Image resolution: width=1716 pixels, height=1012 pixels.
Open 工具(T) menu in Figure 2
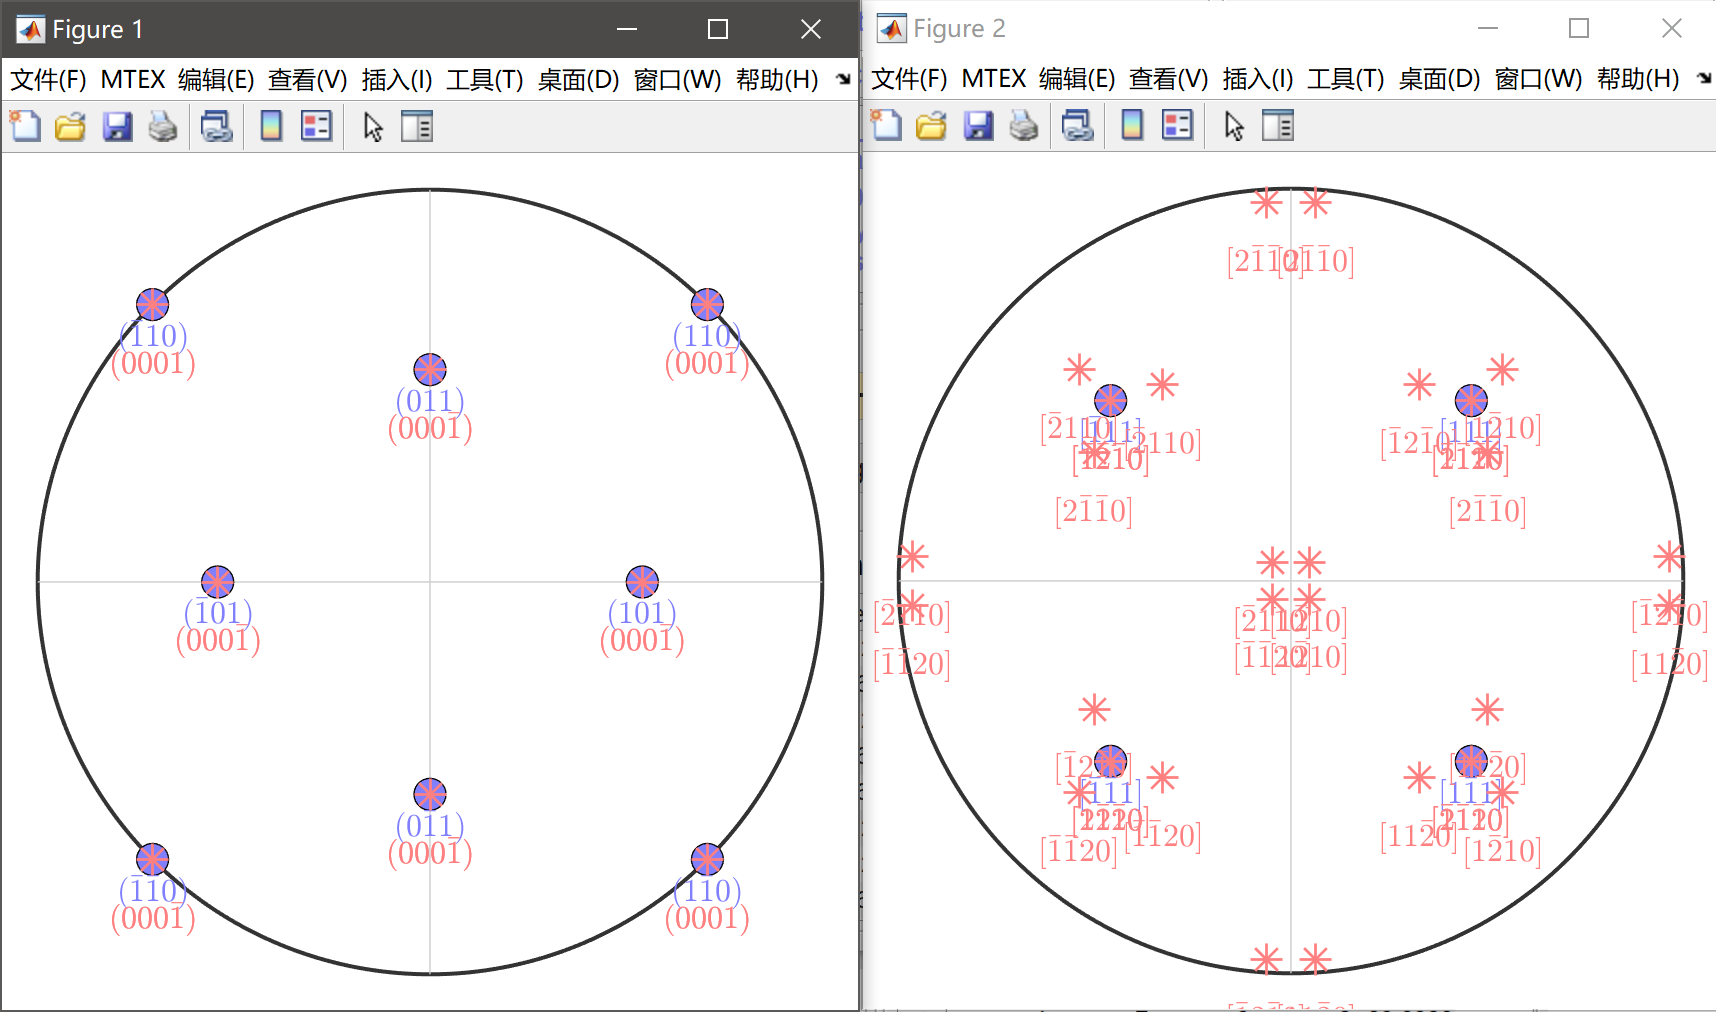[1346, 79]
